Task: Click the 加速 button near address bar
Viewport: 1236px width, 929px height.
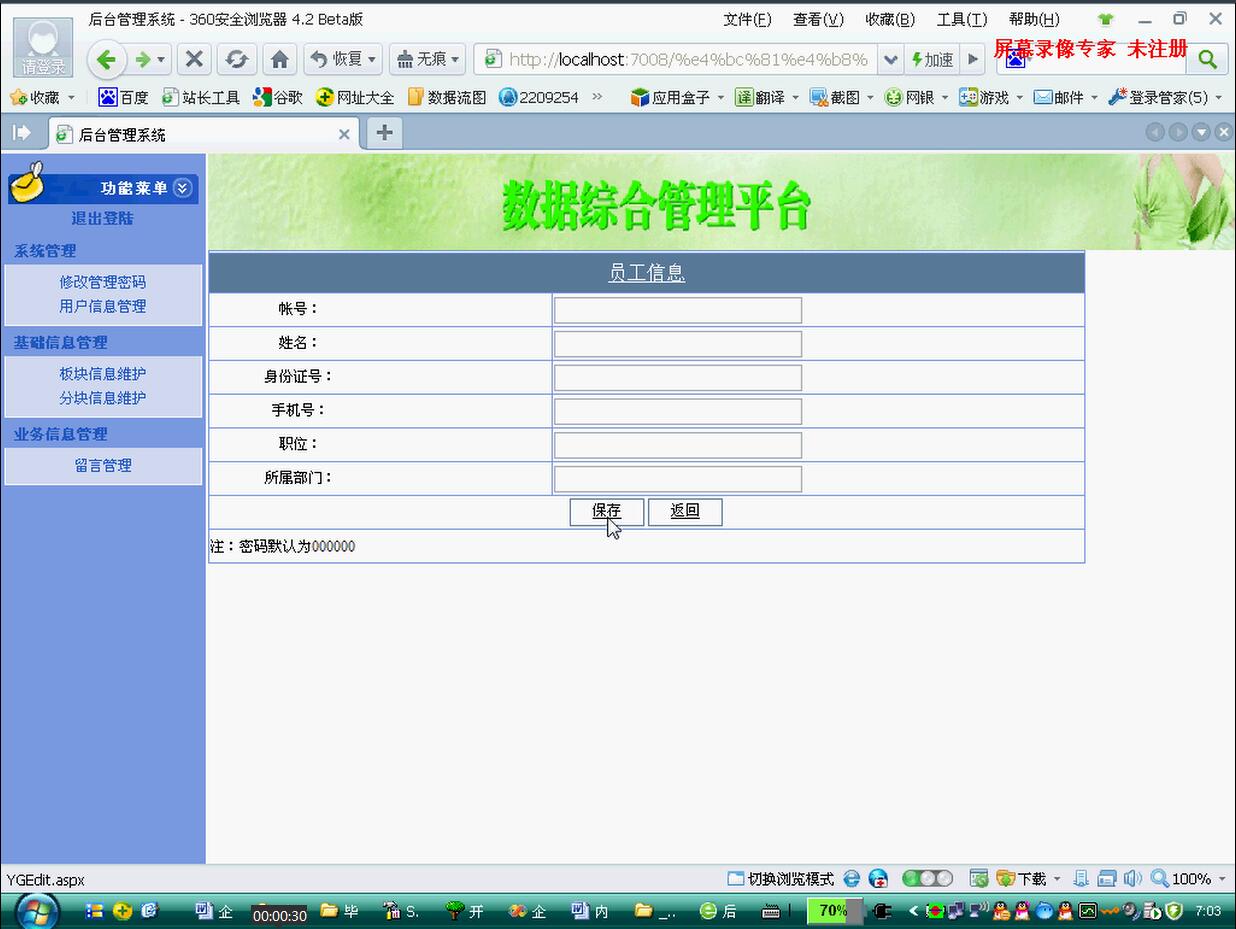Action: 932,60
